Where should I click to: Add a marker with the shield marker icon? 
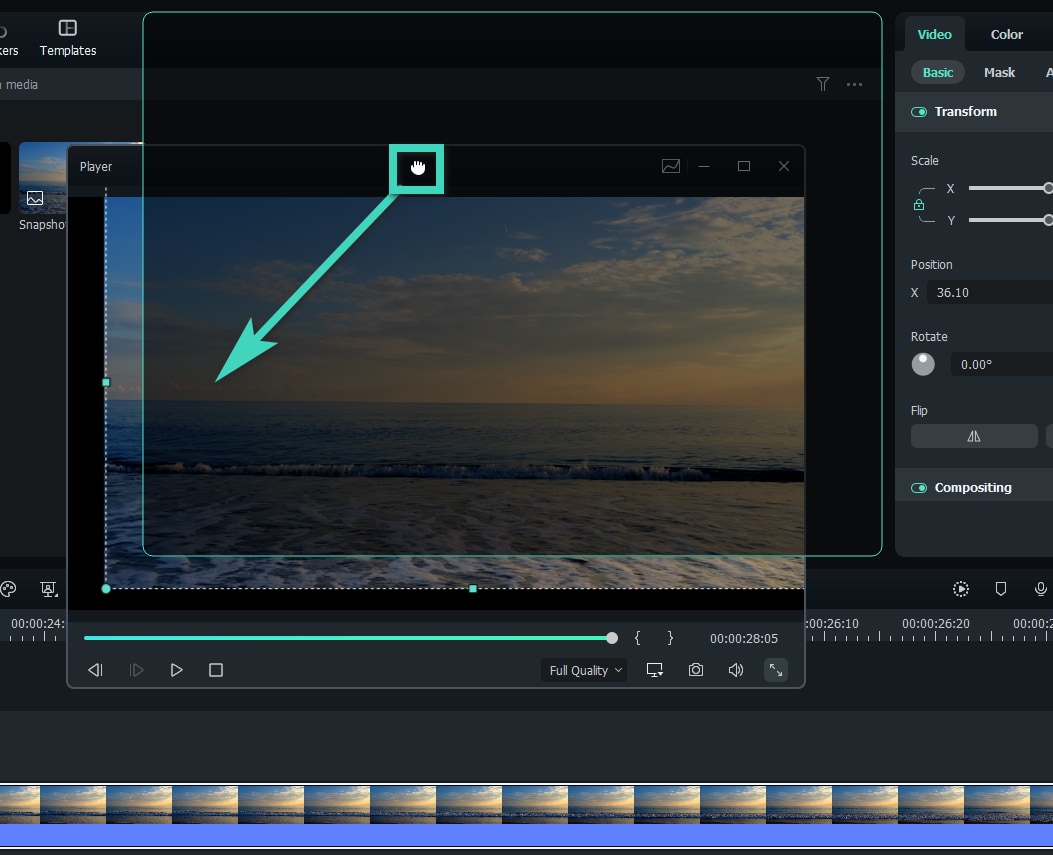[1001, 589]
